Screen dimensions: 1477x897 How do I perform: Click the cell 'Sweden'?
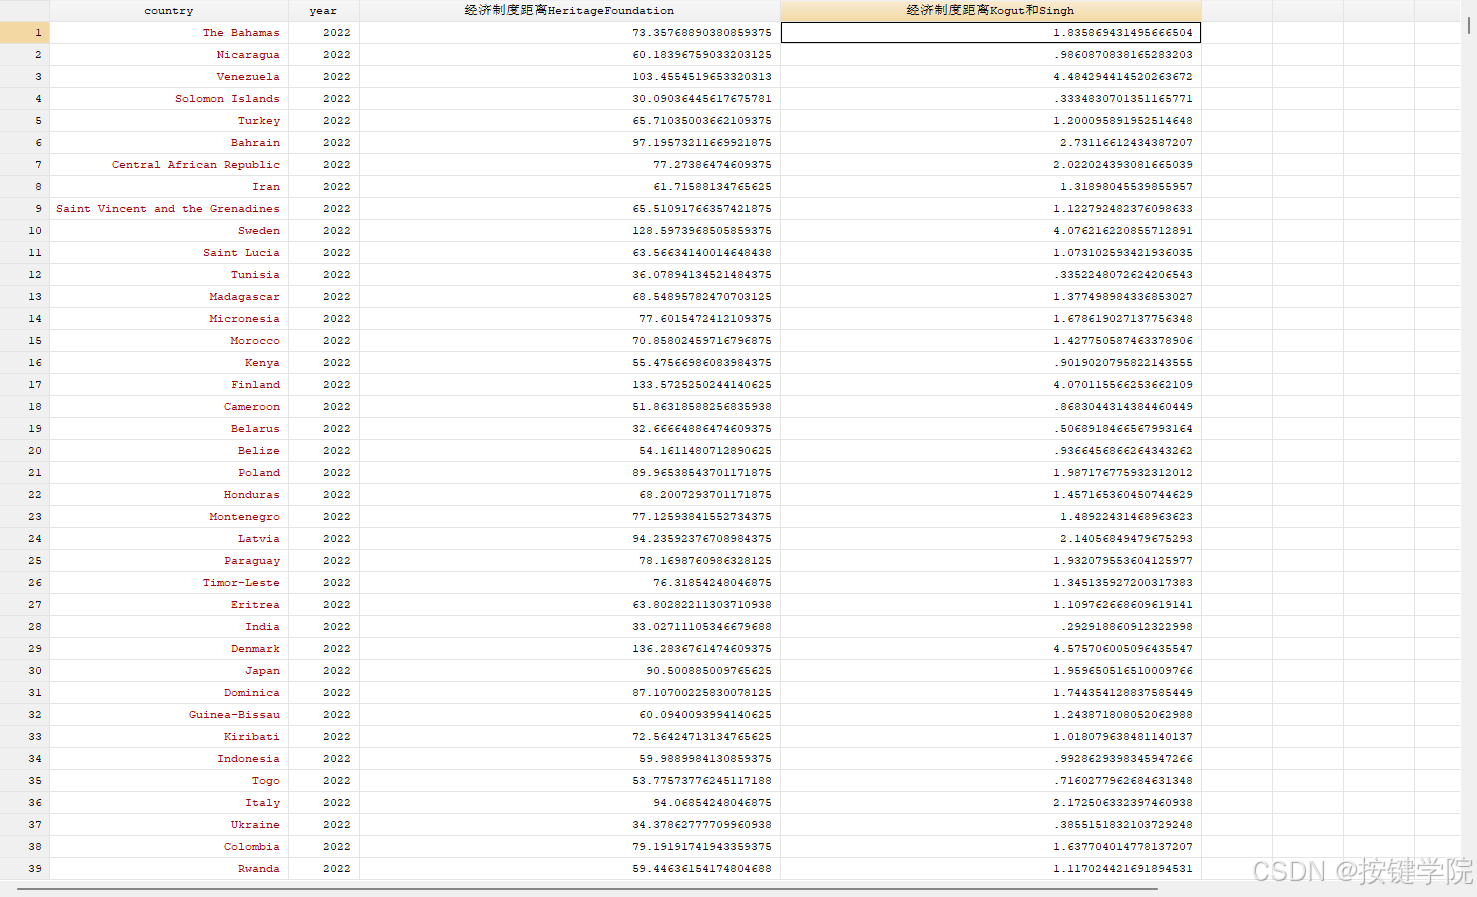pos(169,231)
